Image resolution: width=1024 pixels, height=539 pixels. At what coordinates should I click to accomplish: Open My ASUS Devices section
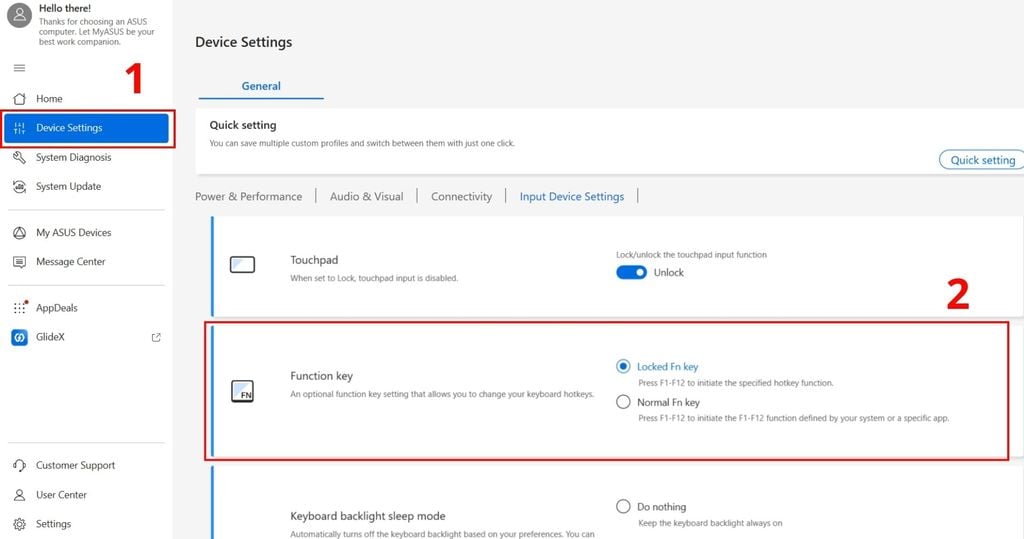(73, 233)
